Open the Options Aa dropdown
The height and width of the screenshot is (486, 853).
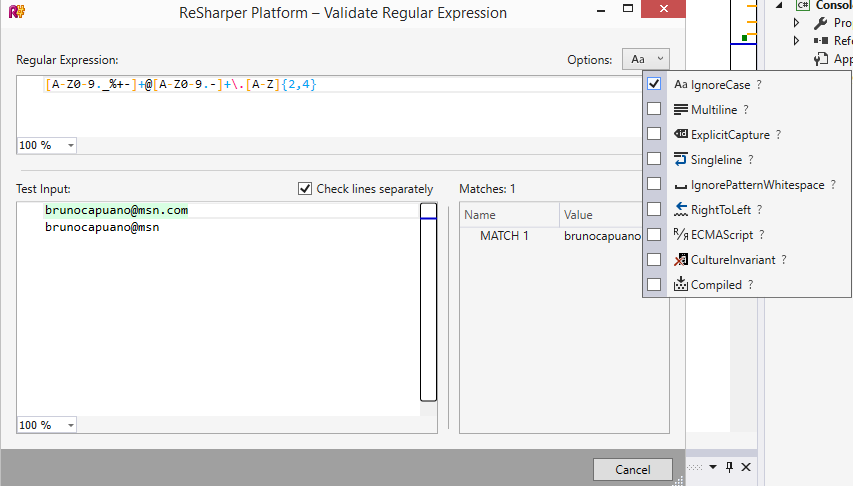pos(645,60)
